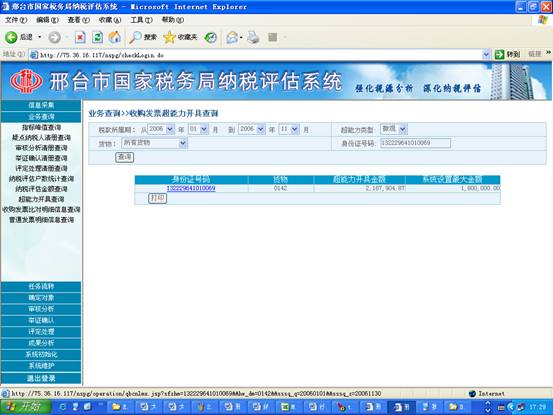The width and height of the screenshot is (553, 415).
Task: Click the Windows Start button
Action: (26, 407)
